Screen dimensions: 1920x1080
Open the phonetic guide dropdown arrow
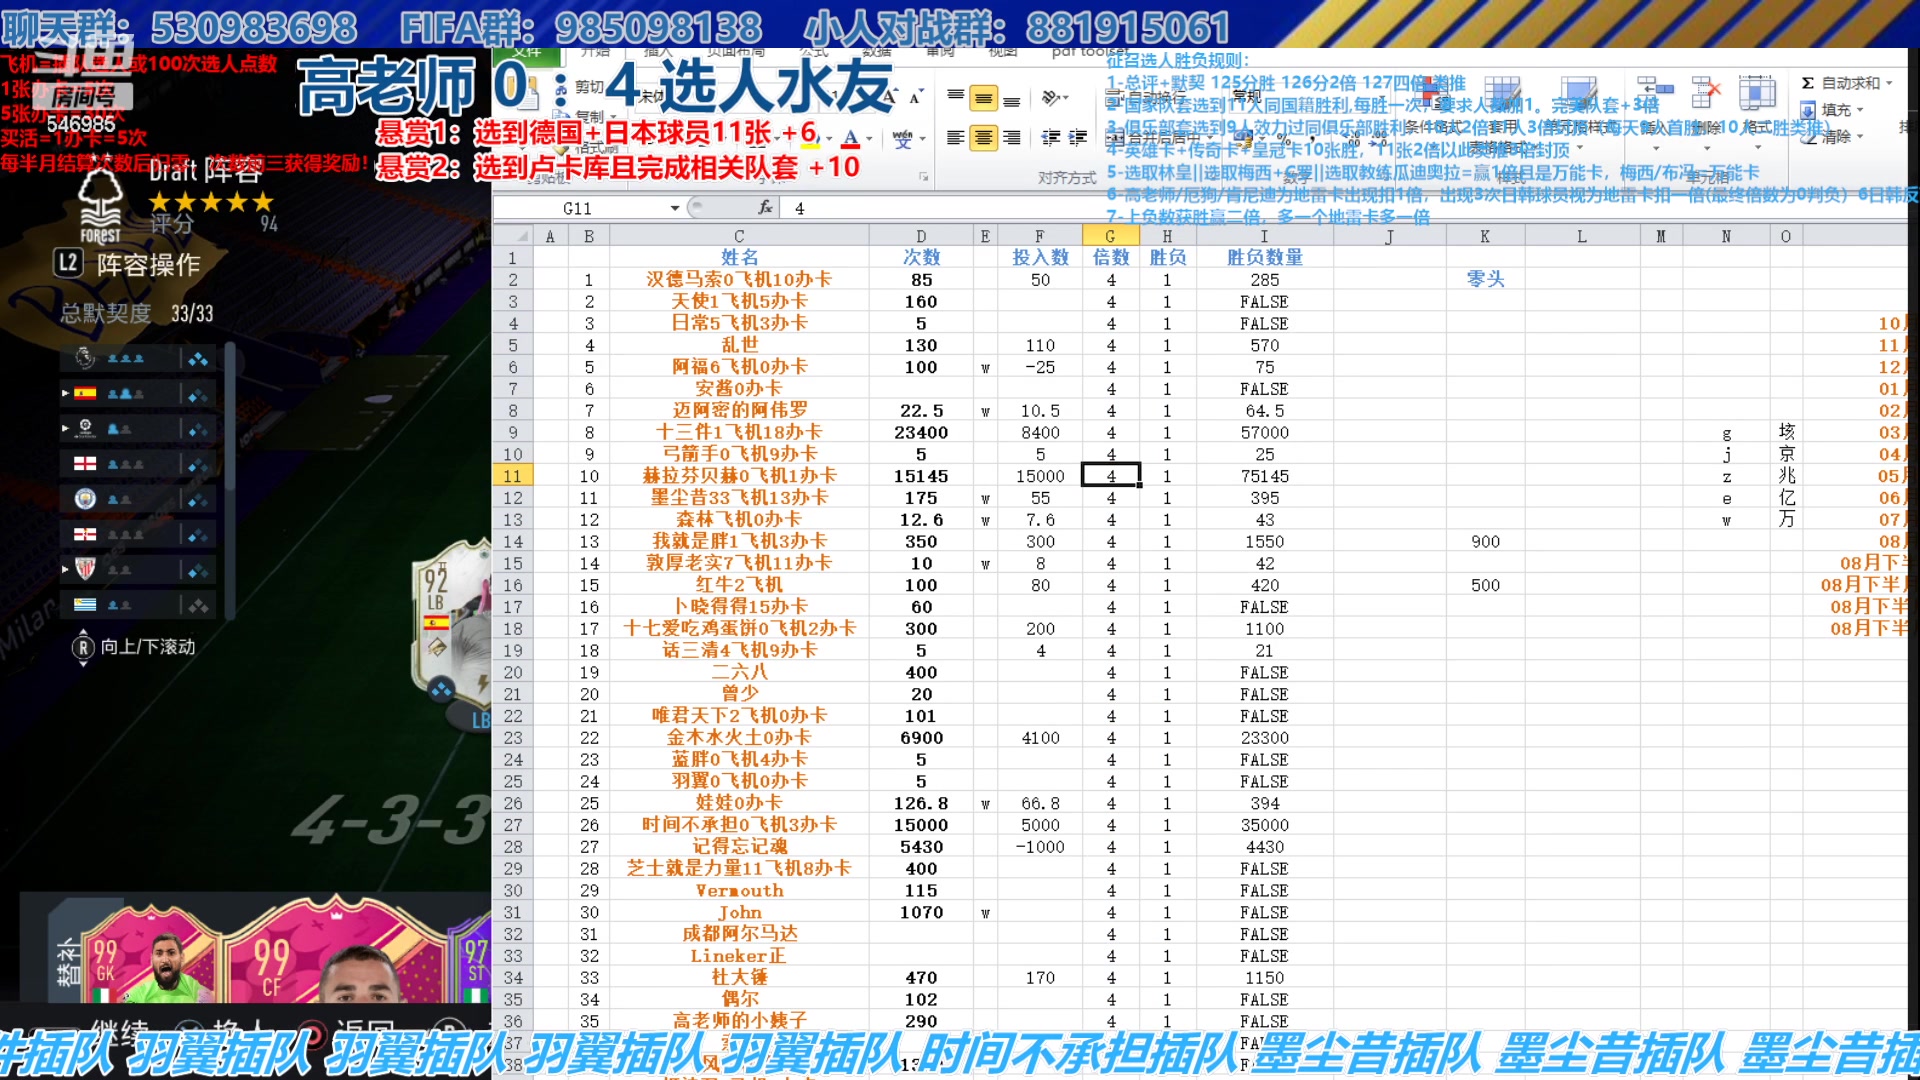click(x=921, y=139)
